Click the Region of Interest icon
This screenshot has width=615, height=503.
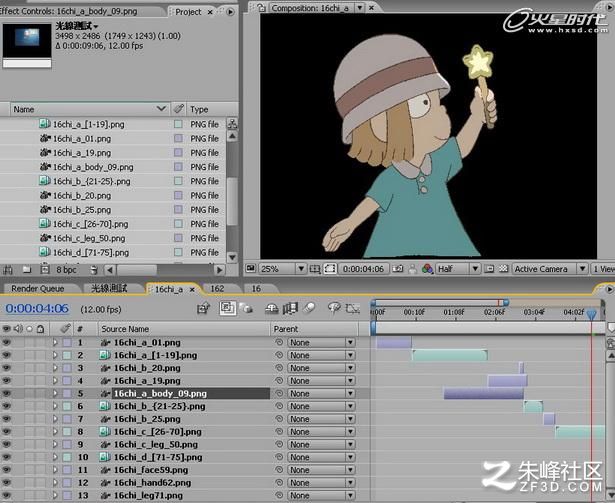[x=489, y=269]
